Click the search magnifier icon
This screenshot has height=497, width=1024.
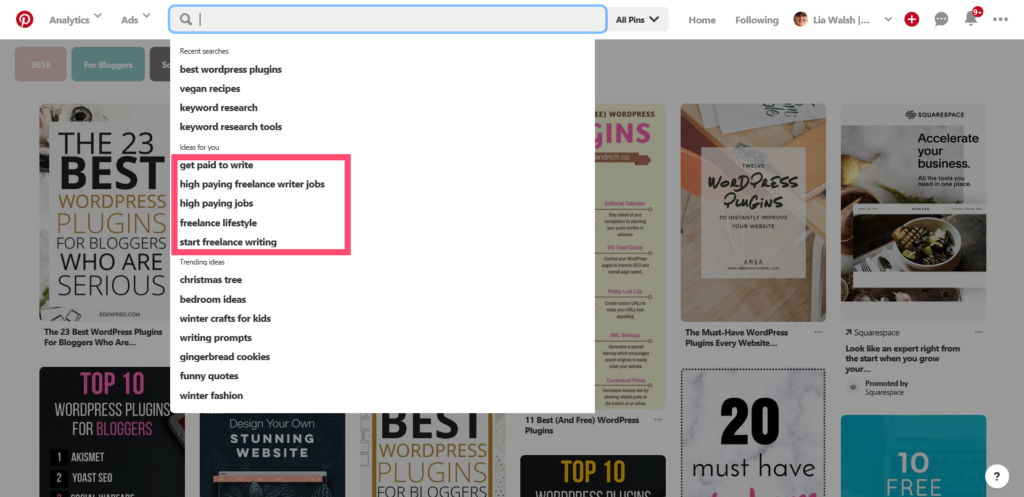point(186,20)
